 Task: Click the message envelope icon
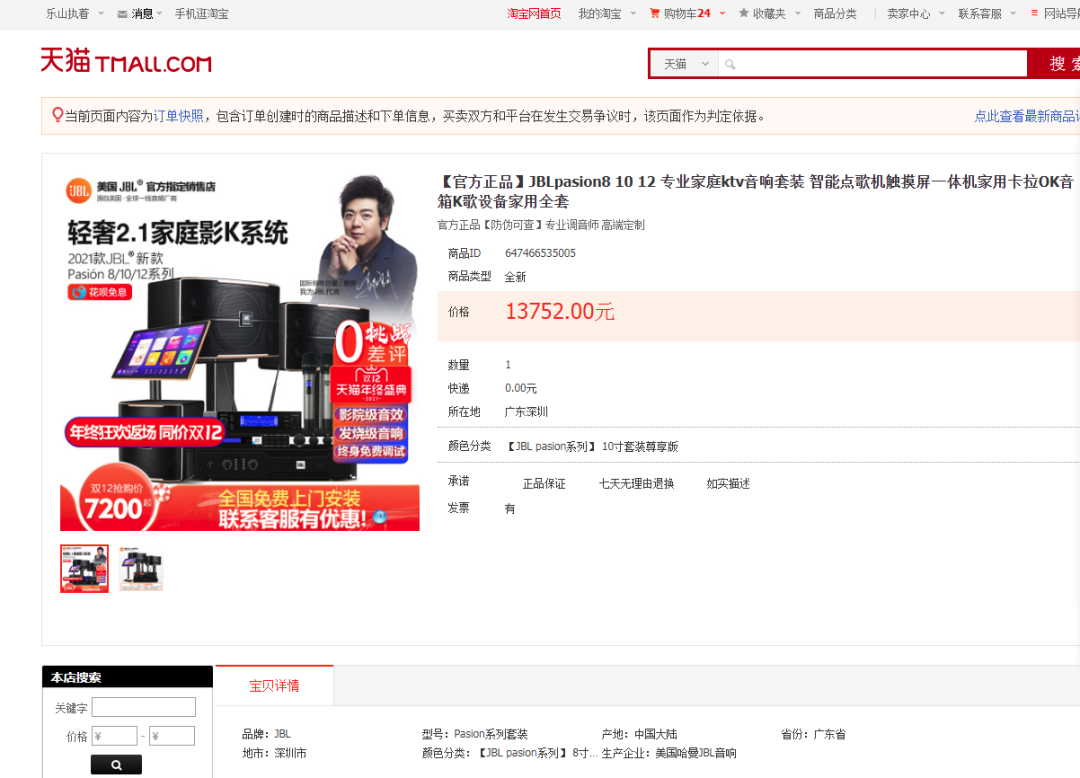tap(122, 14)
